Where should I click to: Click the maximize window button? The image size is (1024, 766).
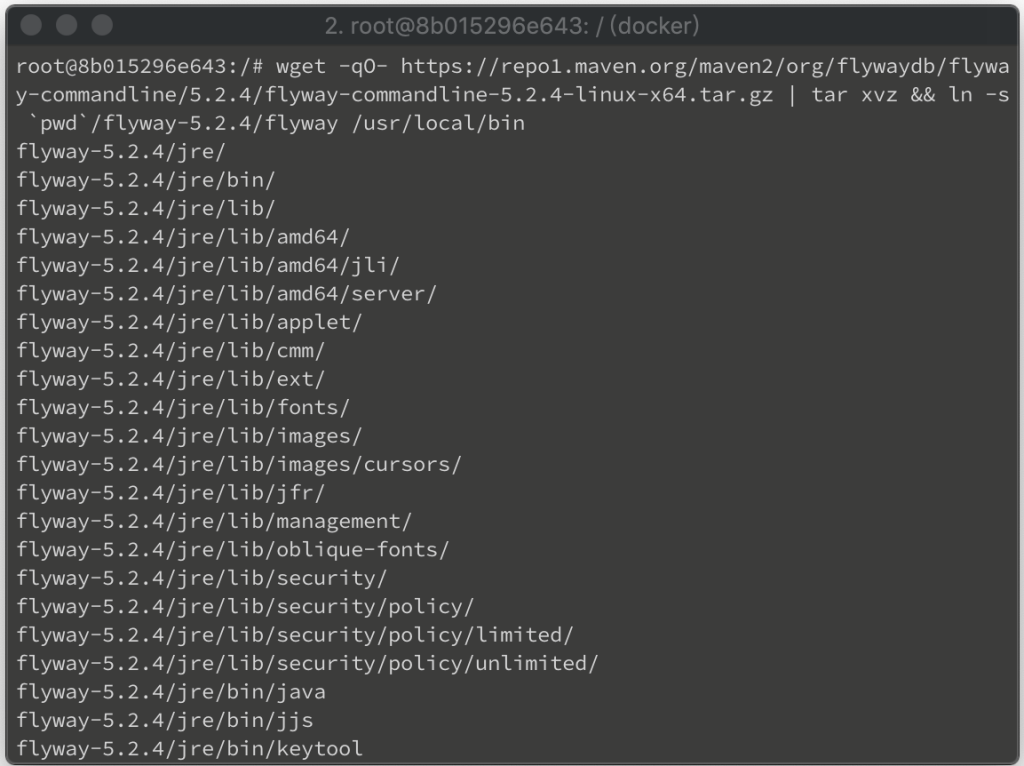tap(102, 25)
